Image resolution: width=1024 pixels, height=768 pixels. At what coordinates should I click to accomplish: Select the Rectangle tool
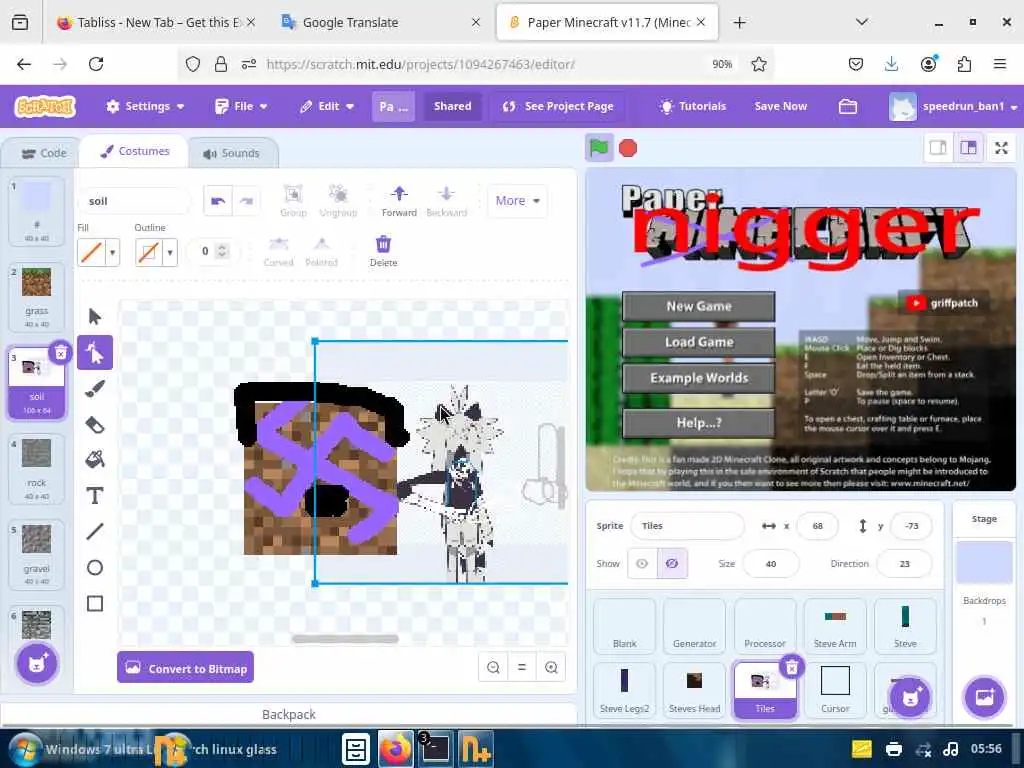[x=95, y=603]
